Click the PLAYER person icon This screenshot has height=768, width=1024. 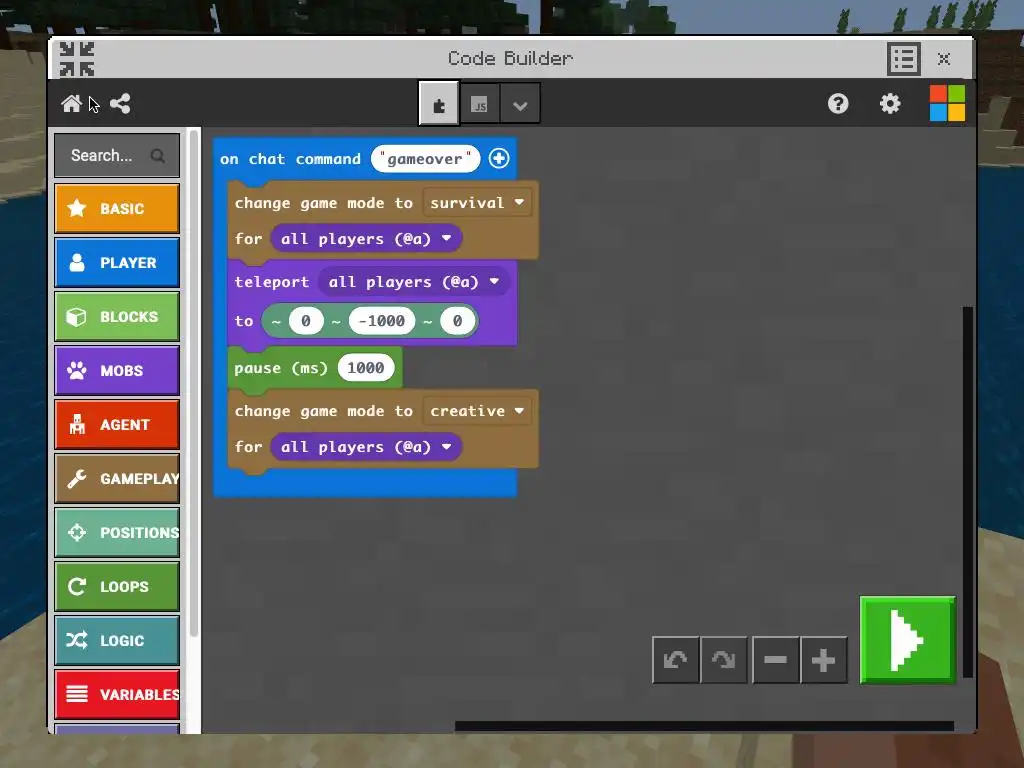point(76,263)
